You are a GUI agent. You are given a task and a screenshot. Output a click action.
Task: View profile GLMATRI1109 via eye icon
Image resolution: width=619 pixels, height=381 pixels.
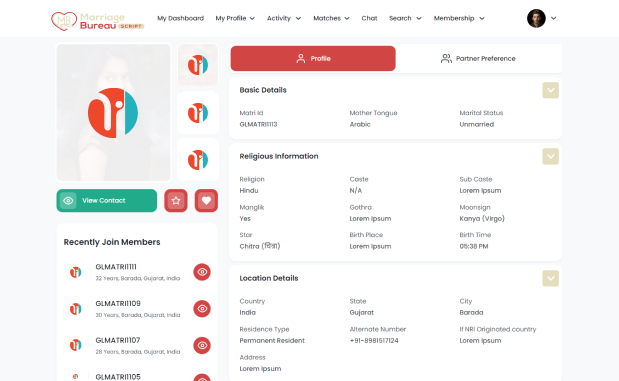coord(202,309)
